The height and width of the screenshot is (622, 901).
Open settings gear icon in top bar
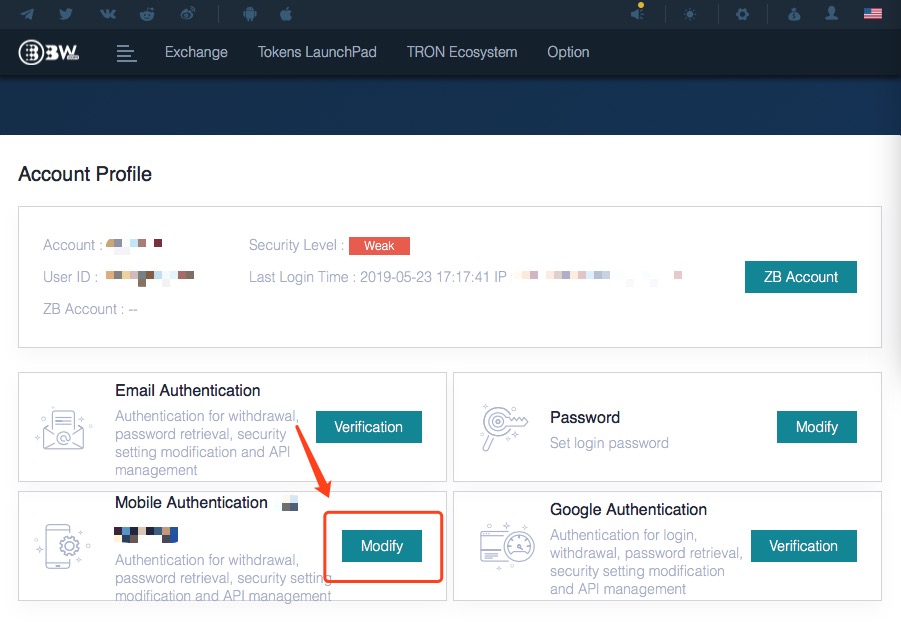(741, 14)
